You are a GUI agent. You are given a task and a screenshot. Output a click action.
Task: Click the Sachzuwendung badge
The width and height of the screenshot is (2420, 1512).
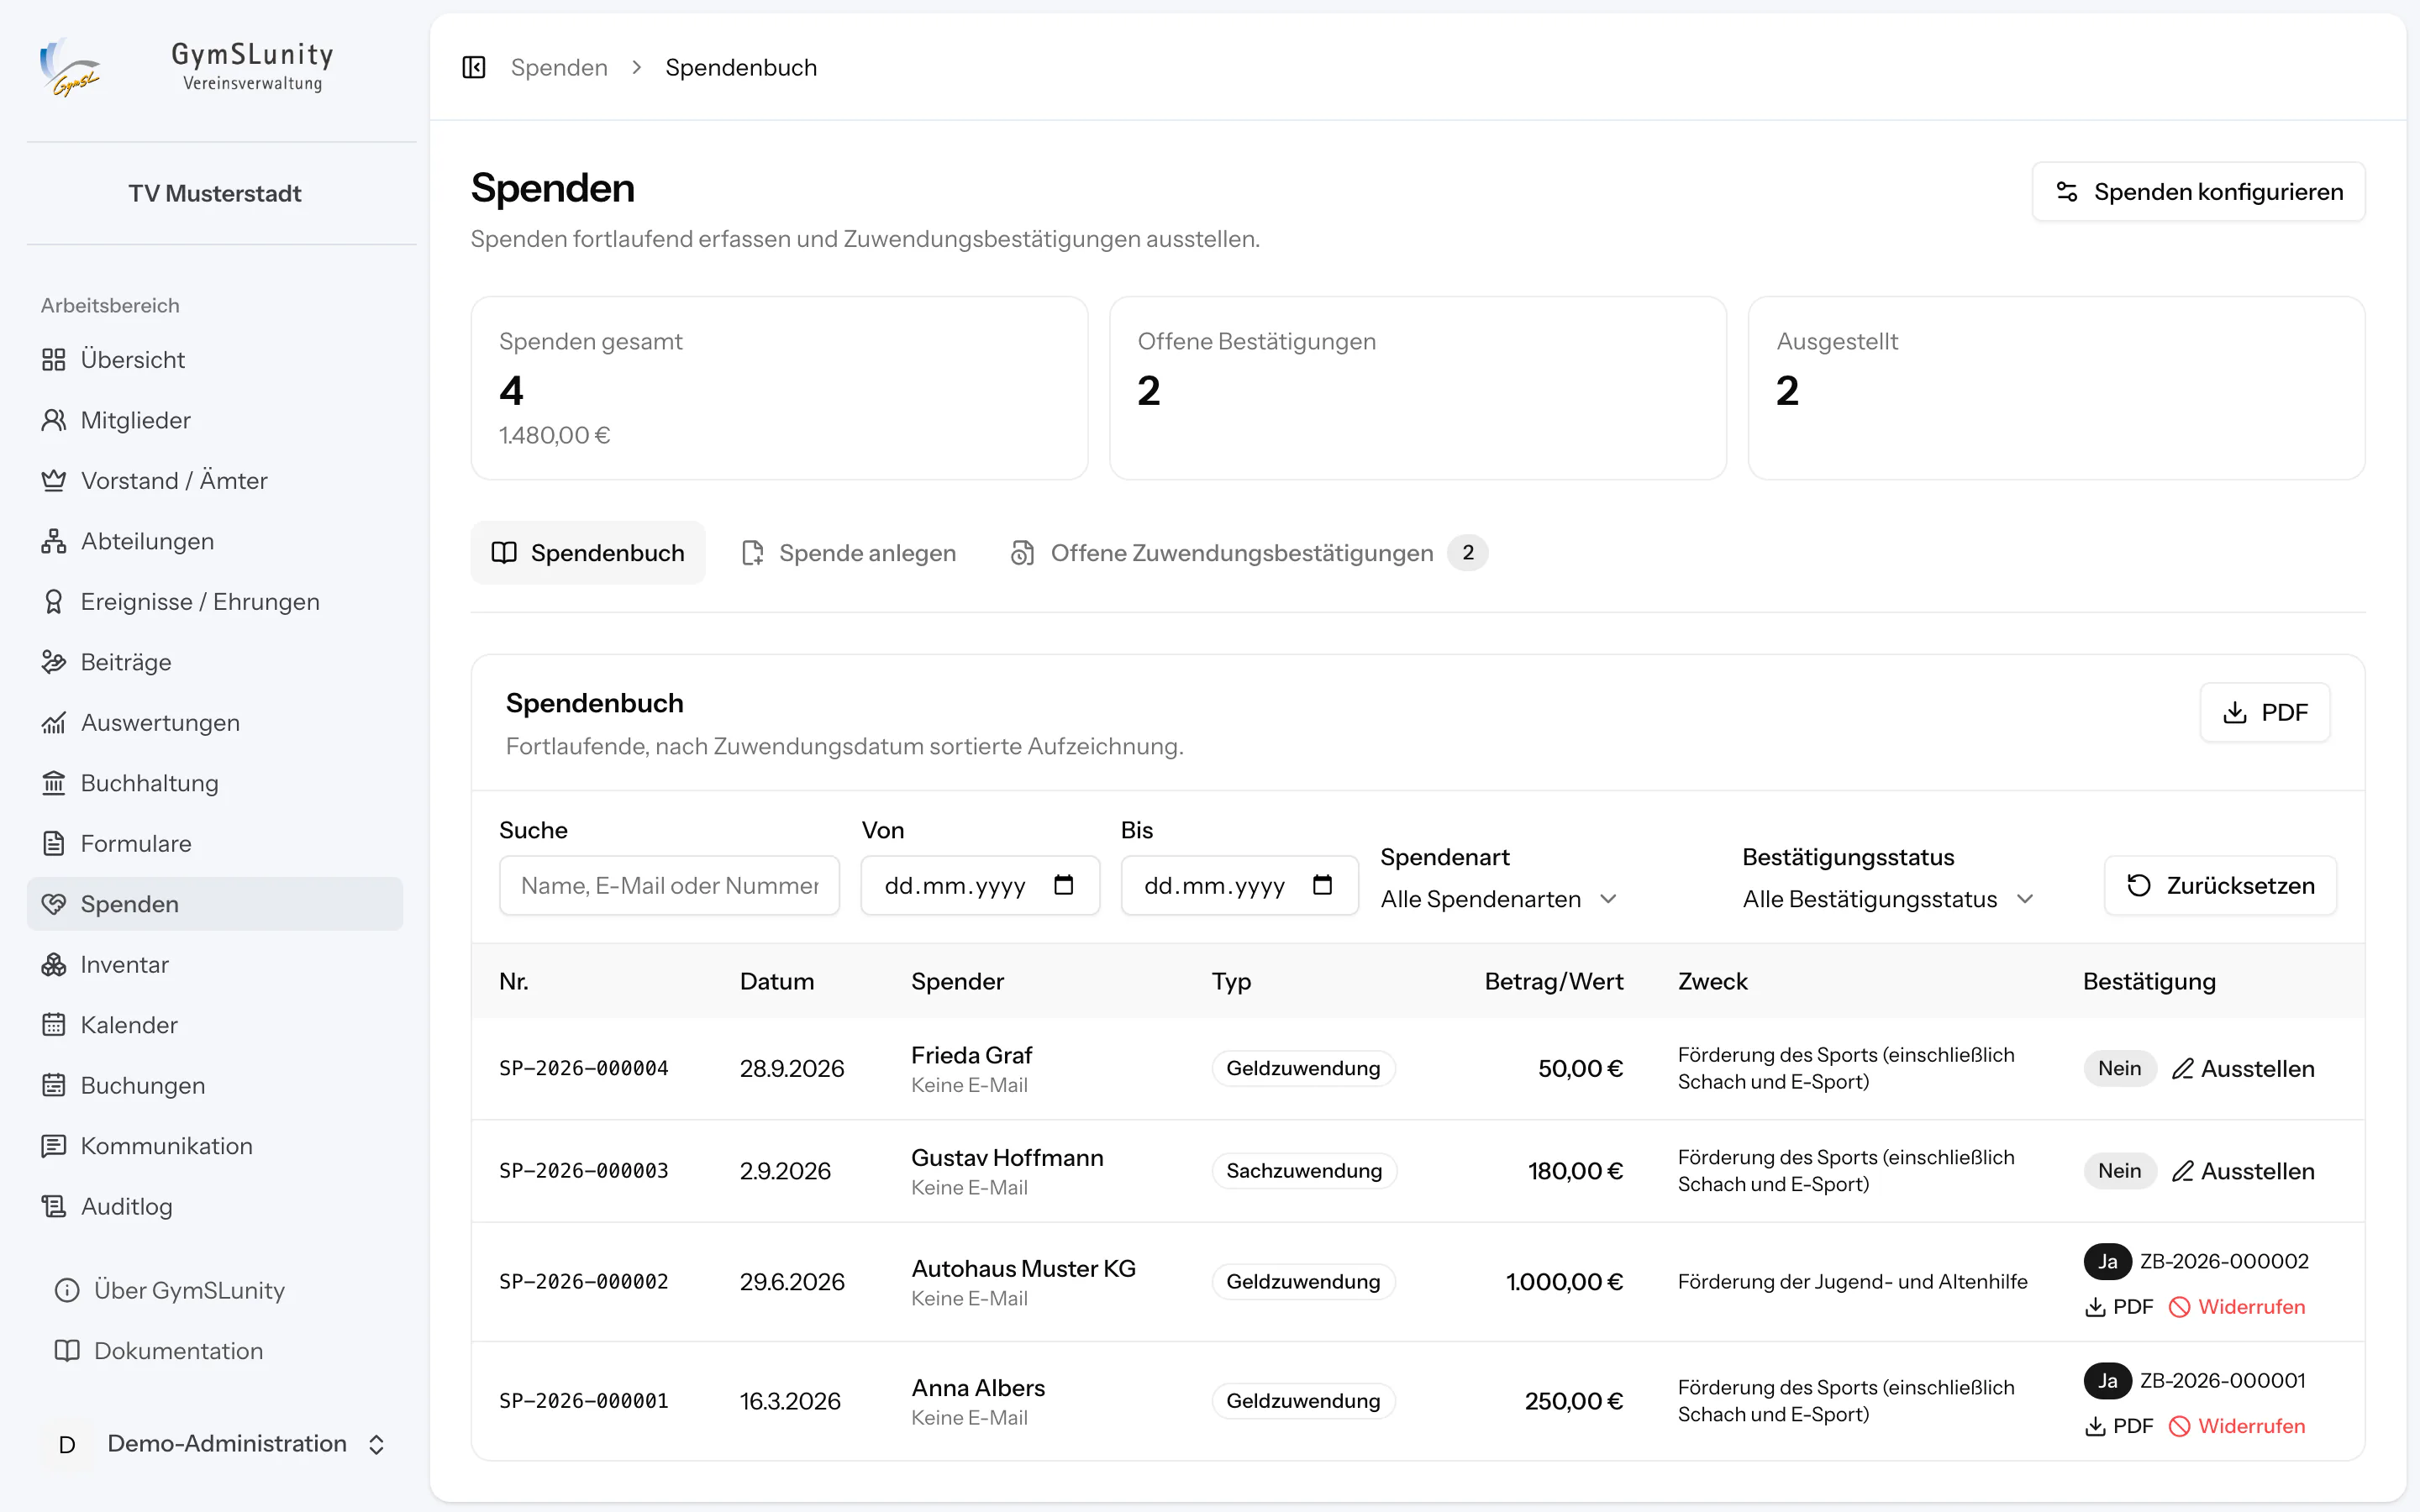(x=1304, y=1171)
